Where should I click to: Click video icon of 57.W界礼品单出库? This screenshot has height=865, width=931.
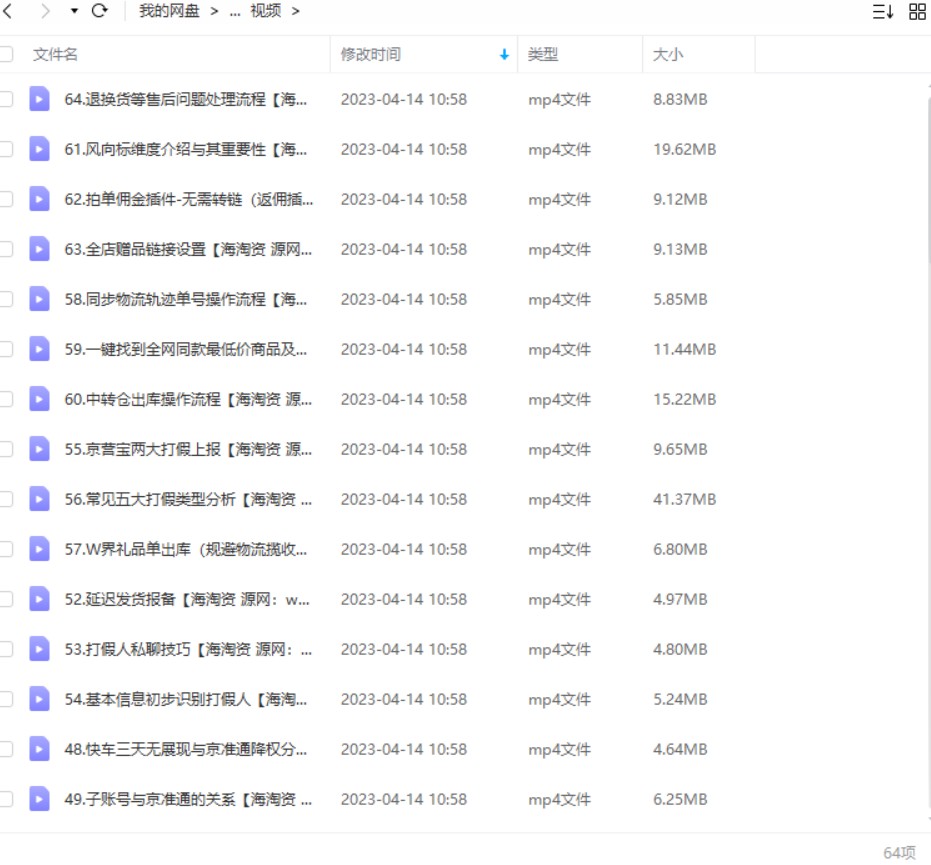(x=39, y=549)
